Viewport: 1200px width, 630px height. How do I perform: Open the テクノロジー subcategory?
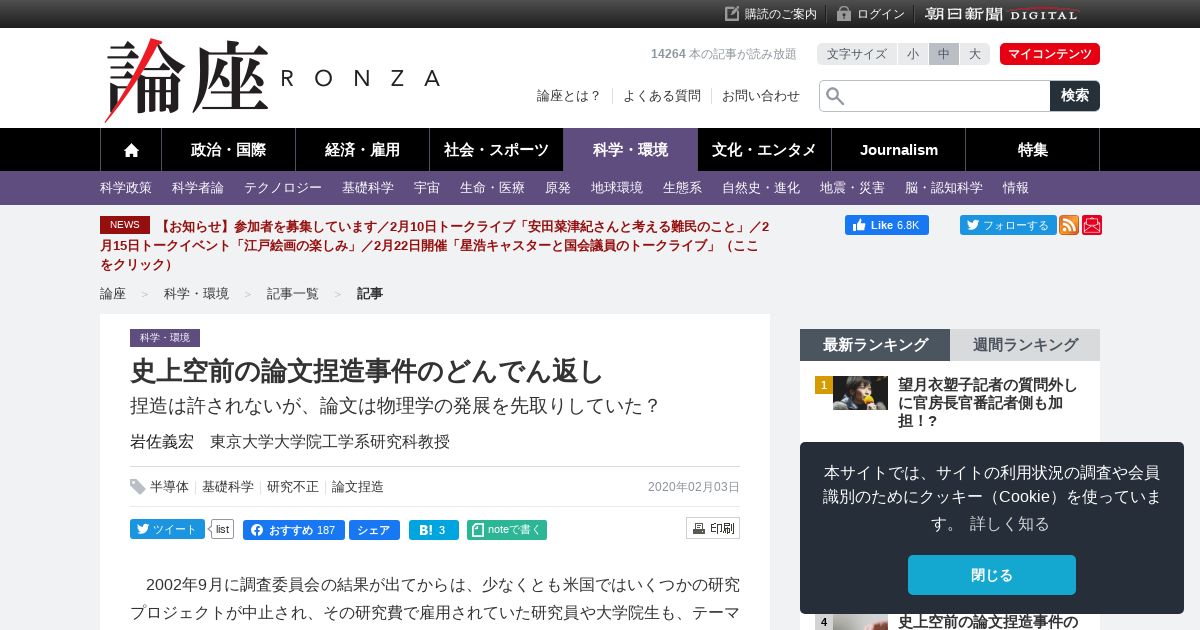tap(283, 188)
